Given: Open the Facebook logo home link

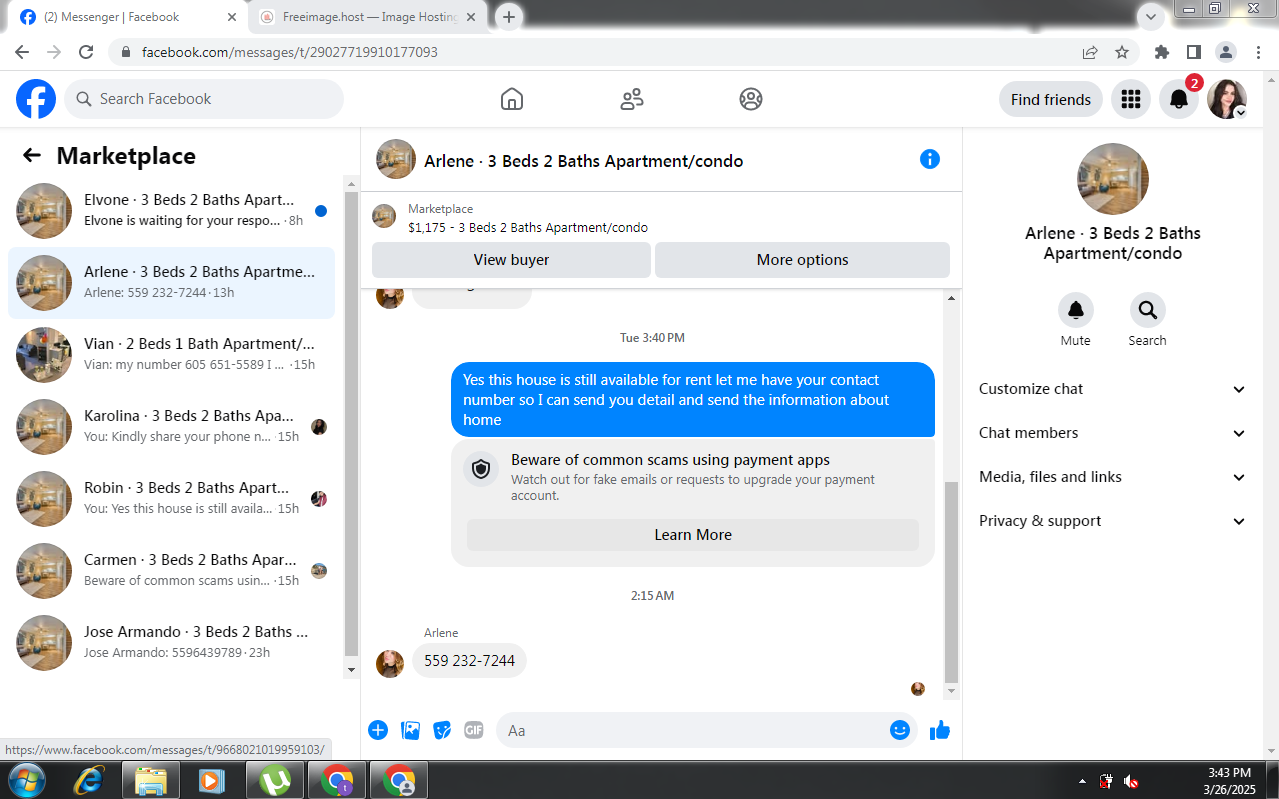Looking at the screenshot, I should [x=36, y=99].
